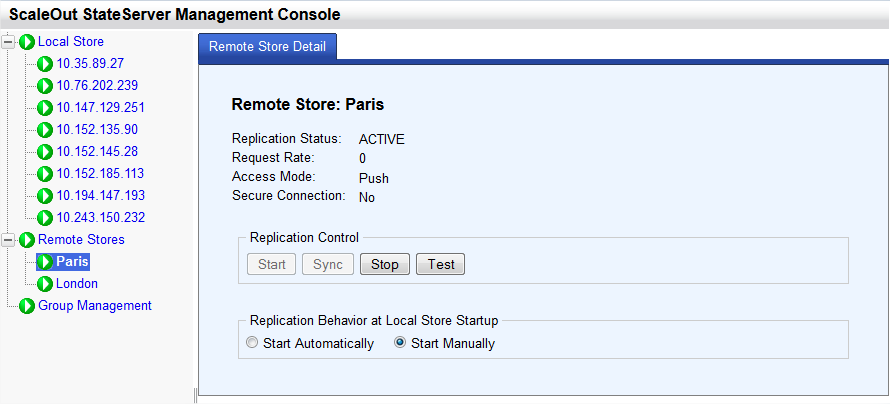The image size is (890, 404).
Task: Click the green icon next to 10.147.129.251
Action: tap(45, 108)
